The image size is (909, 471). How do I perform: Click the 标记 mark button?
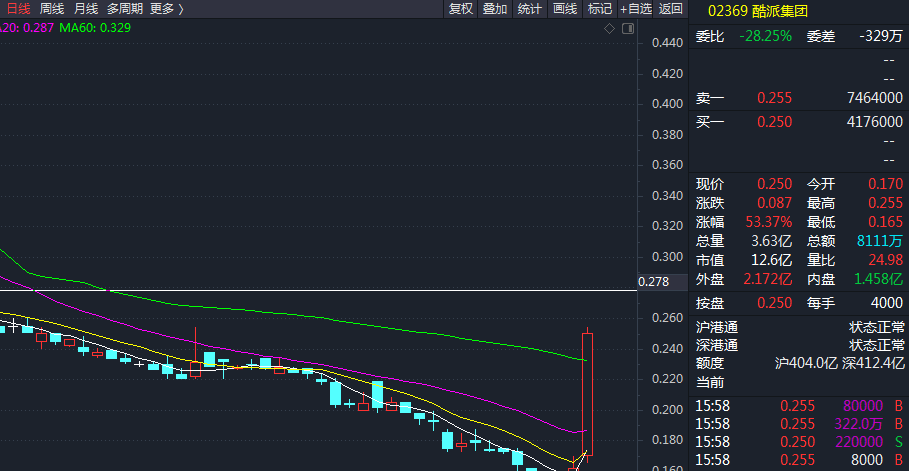[x=600, y=9]
